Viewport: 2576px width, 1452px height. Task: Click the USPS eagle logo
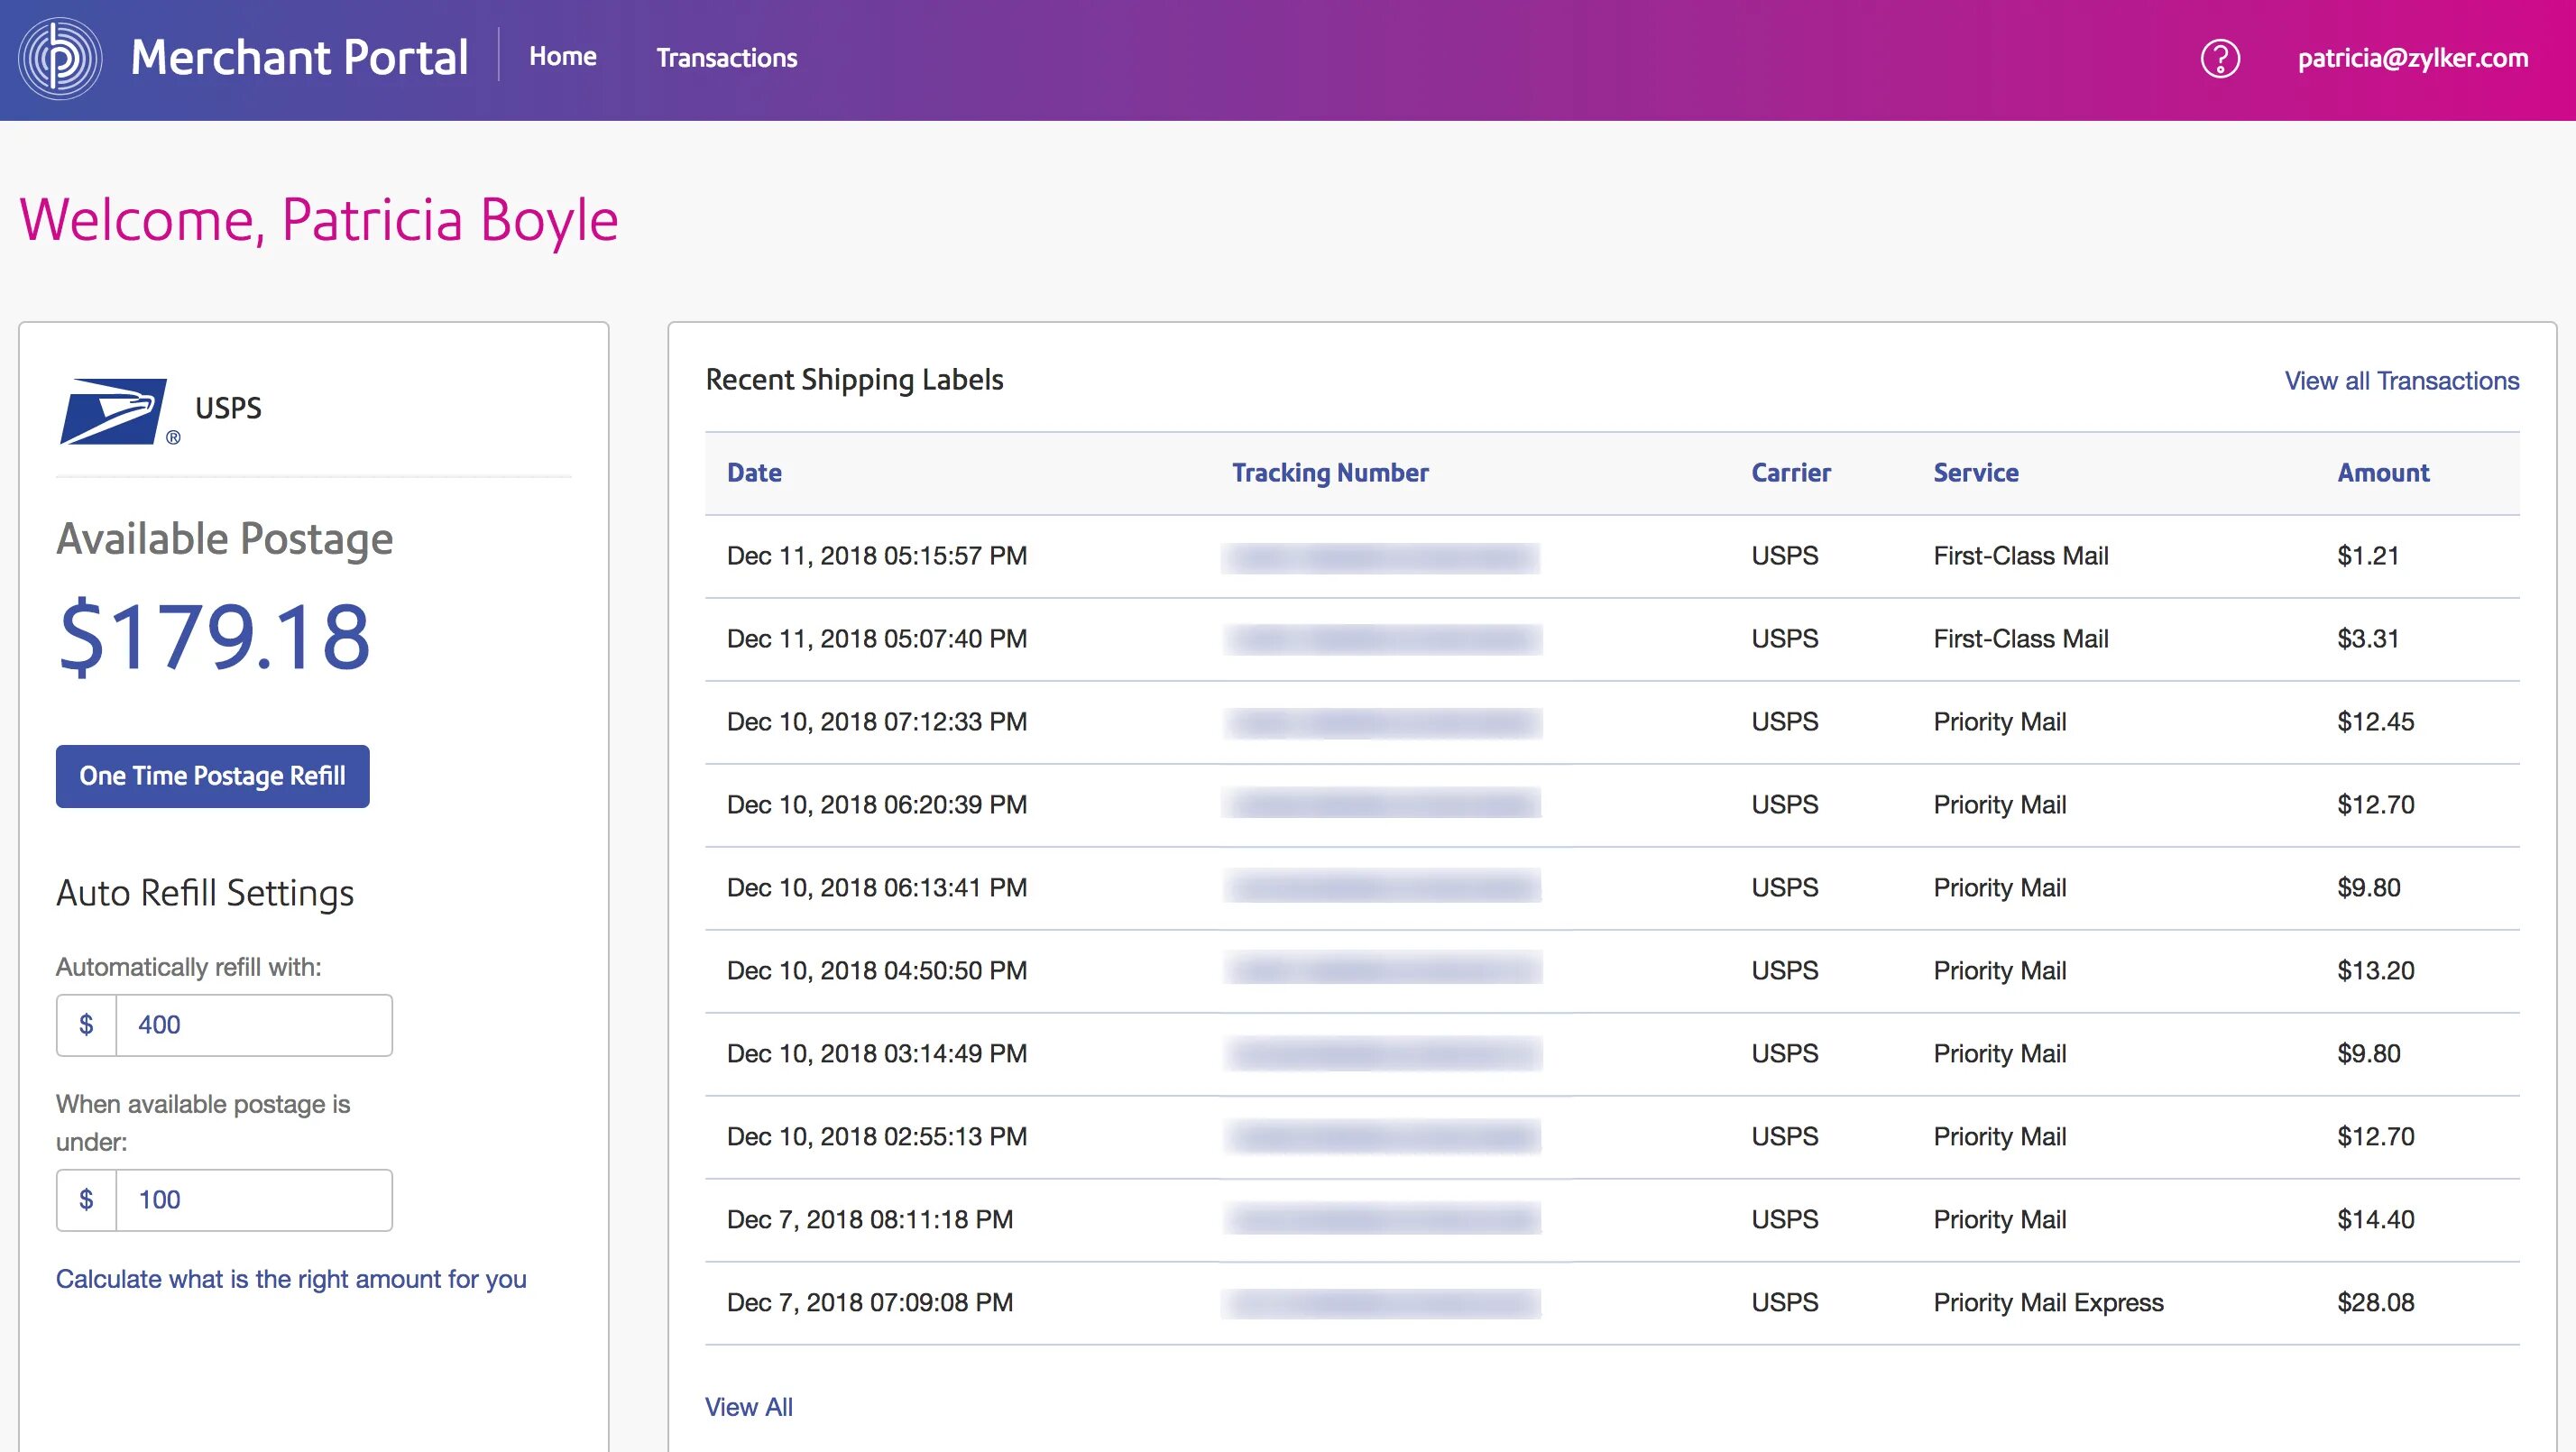point(112,411)
